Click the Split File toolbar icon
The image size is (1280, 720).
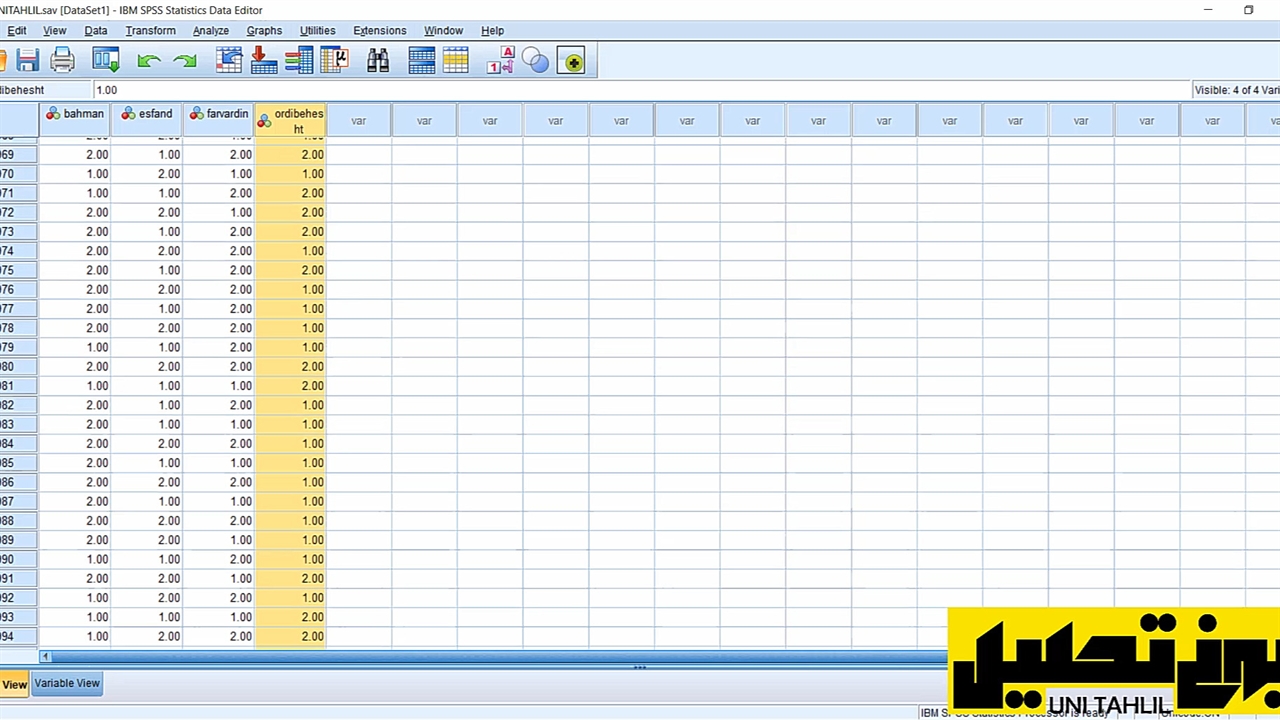pos(421,61)
